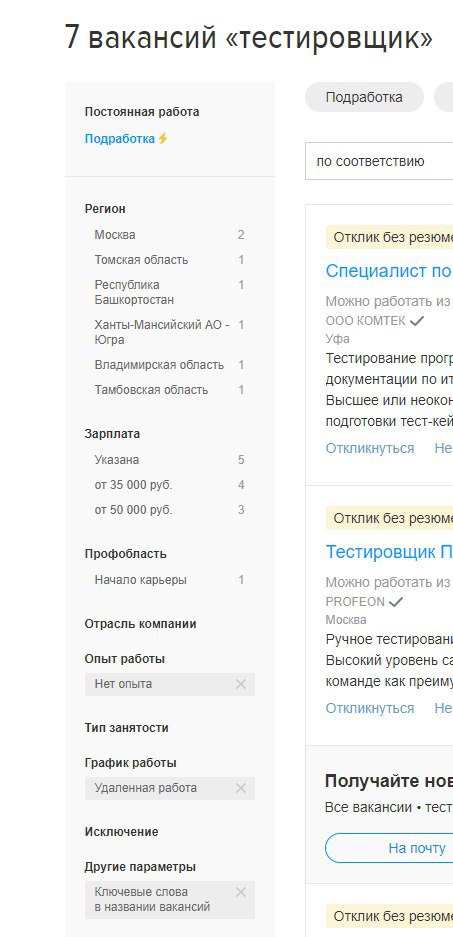Viewport: 453px width, 937px height.
Task: Click the Удаленная работа selected filter chip
Action: coord(170,788)
